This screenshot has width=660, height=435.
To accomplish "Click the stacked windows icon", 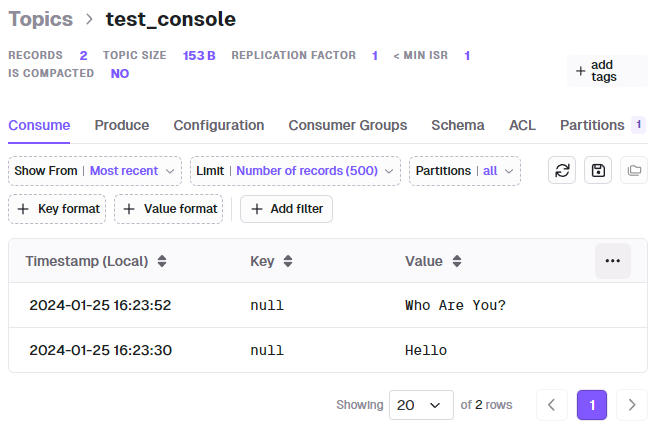I will point(634,170).
